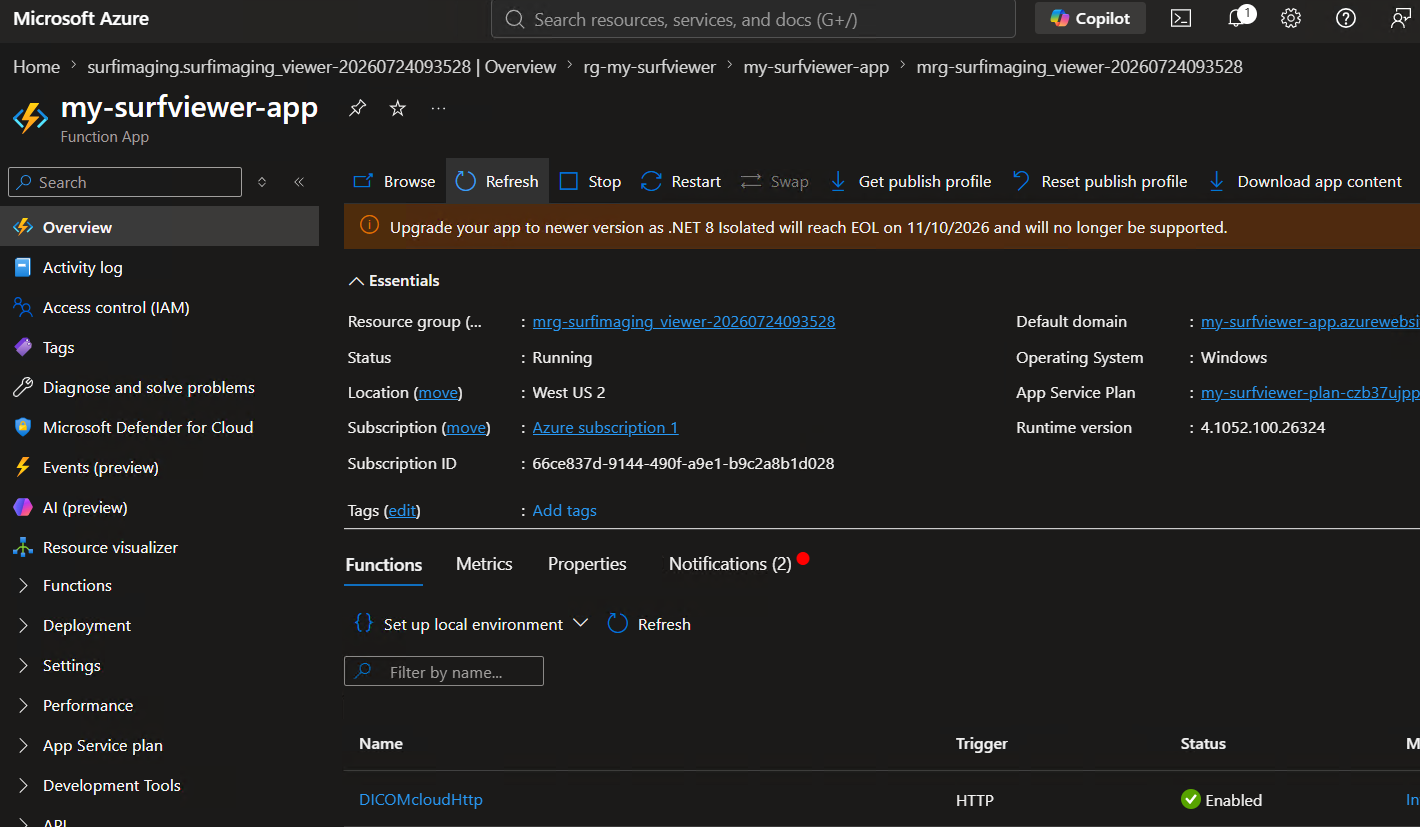This screenshot has width=1420, height=827.
Task: Open the App Service Plan link
Action: [x=1310, y=393]
